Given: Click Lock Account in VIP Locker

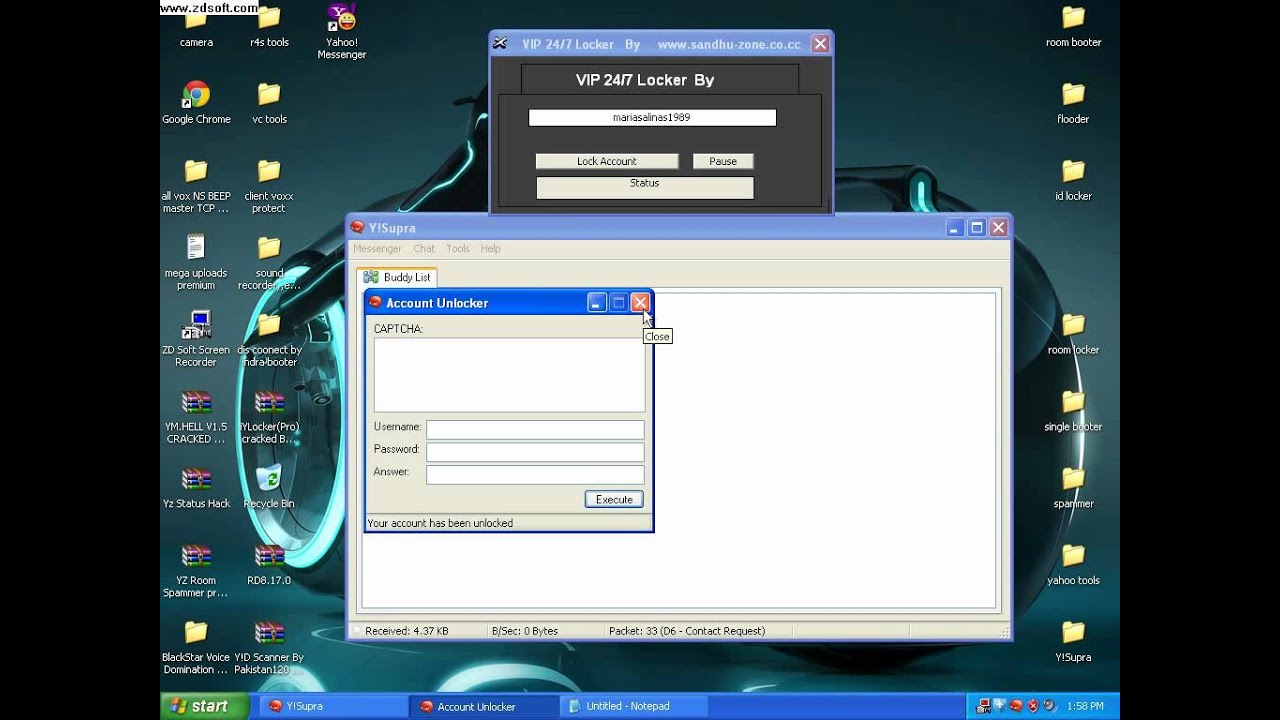Looking at the screenshot, I should pos(607,161).
